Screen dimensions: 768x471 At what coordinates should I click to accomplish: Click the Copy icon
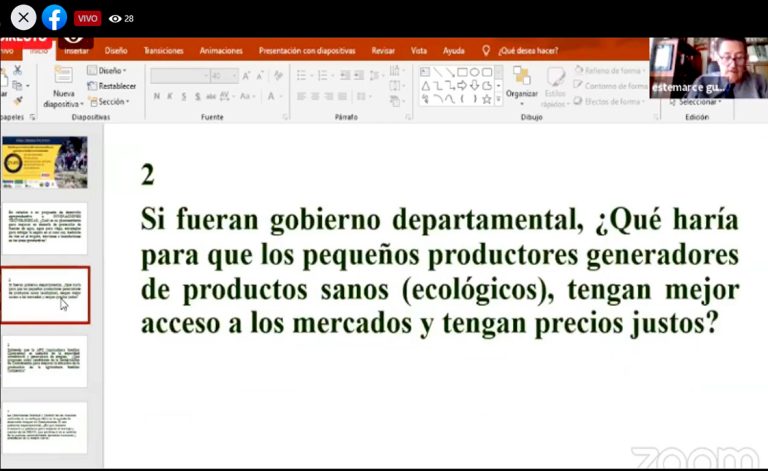(18, 86)
